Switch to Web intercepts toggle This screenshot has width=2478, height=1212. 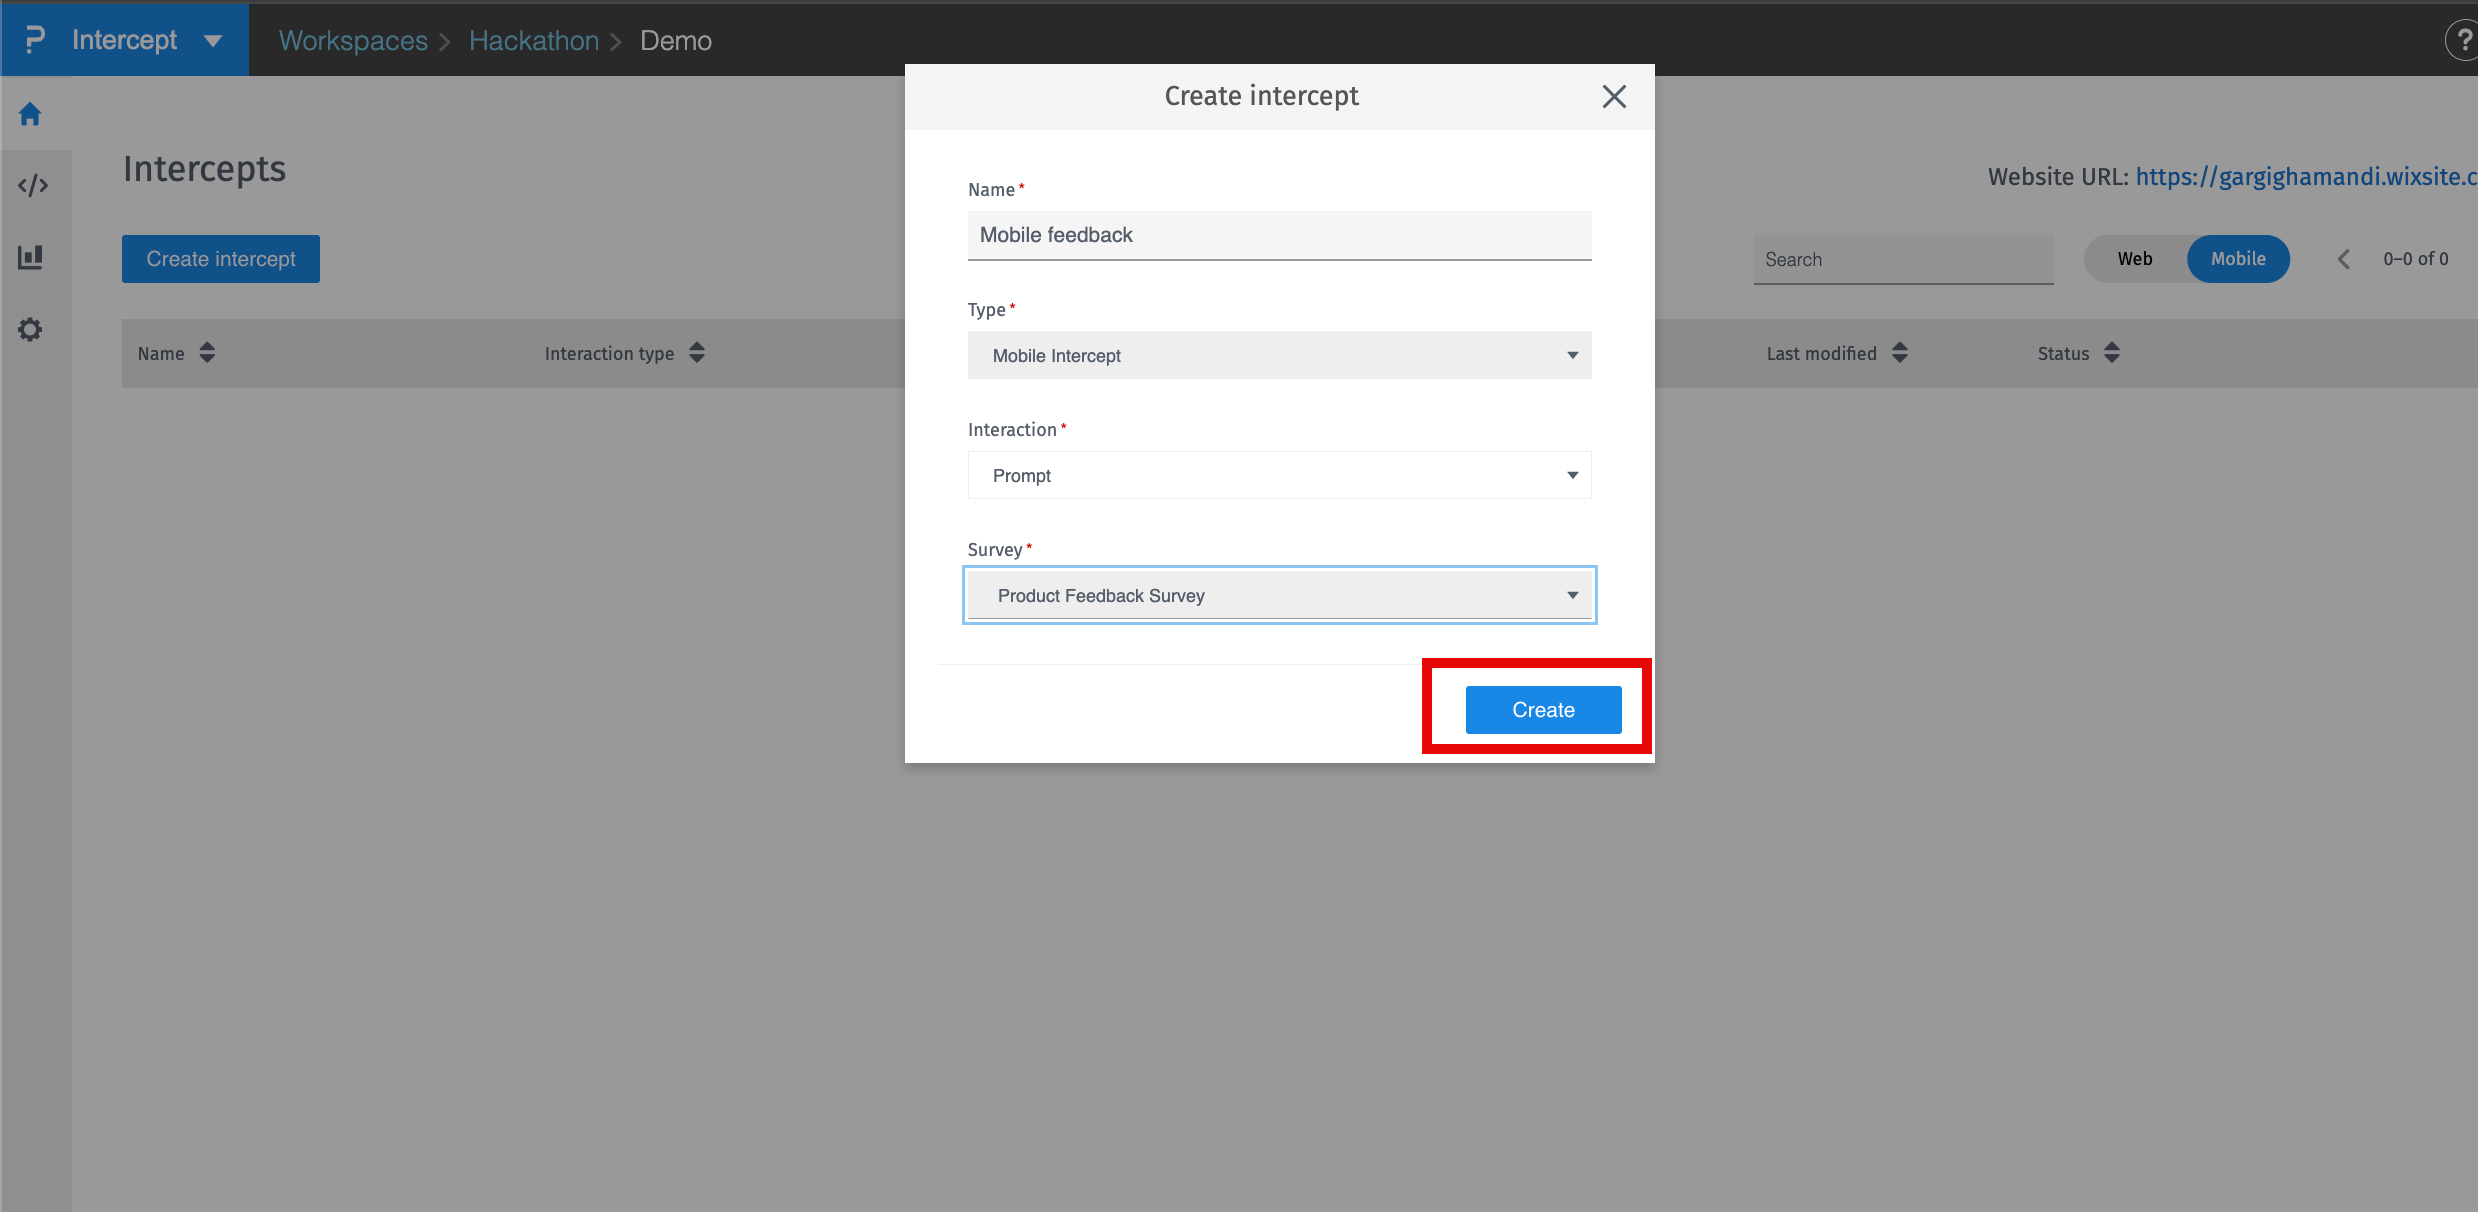click(2135, 259)
